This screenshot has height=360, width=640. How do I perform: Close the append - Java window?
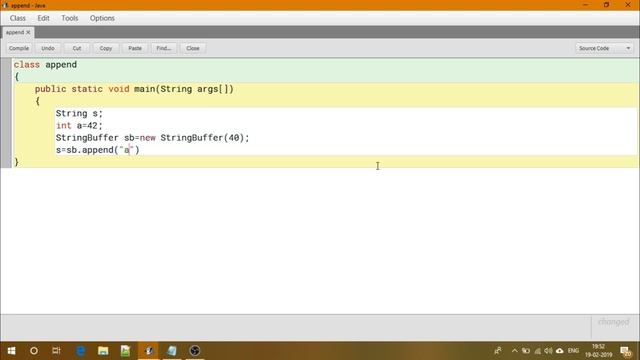(628, 5)
